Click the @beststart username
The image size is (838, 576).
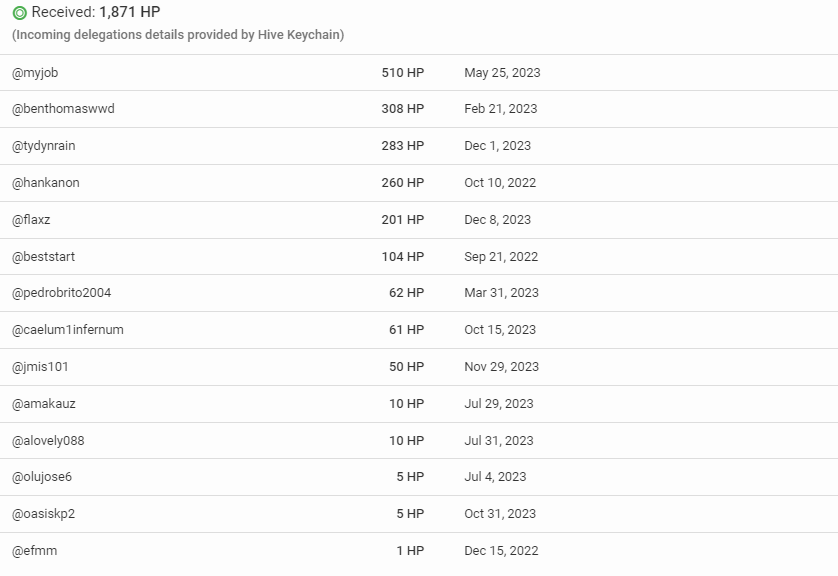point(43,256)
